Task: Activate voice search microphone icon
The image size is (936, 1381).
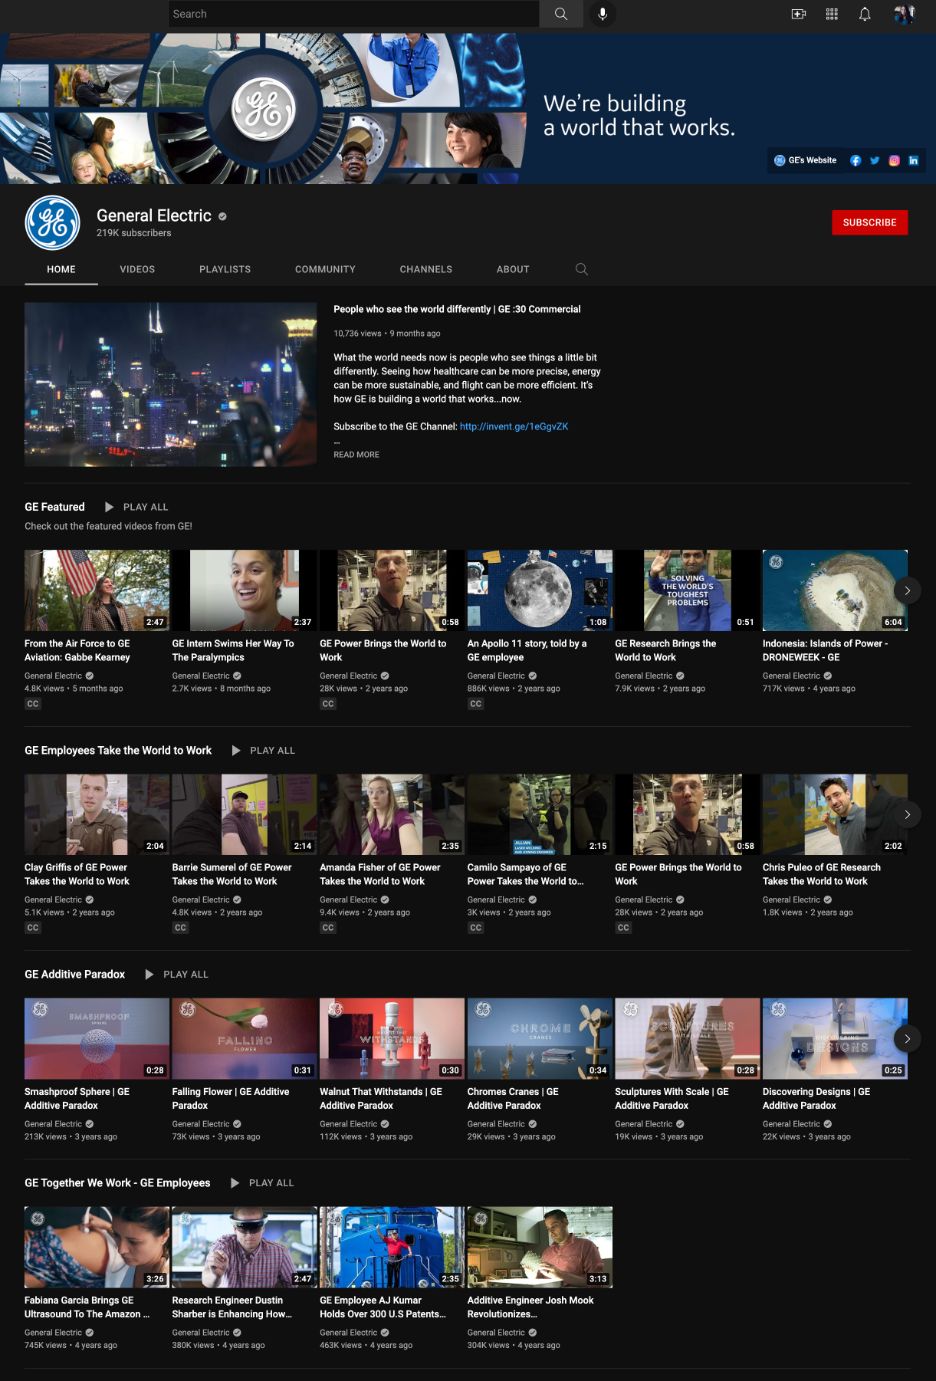Action: pos(602,14)
